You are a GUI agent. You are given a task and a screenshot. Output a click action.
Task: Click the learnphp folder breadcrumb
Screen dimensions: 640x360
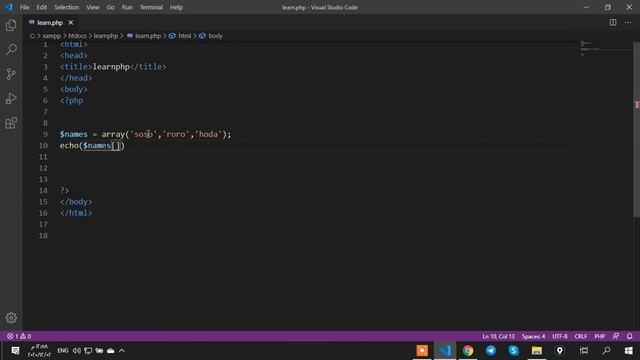pyautogui.click(x=106, y=36)
